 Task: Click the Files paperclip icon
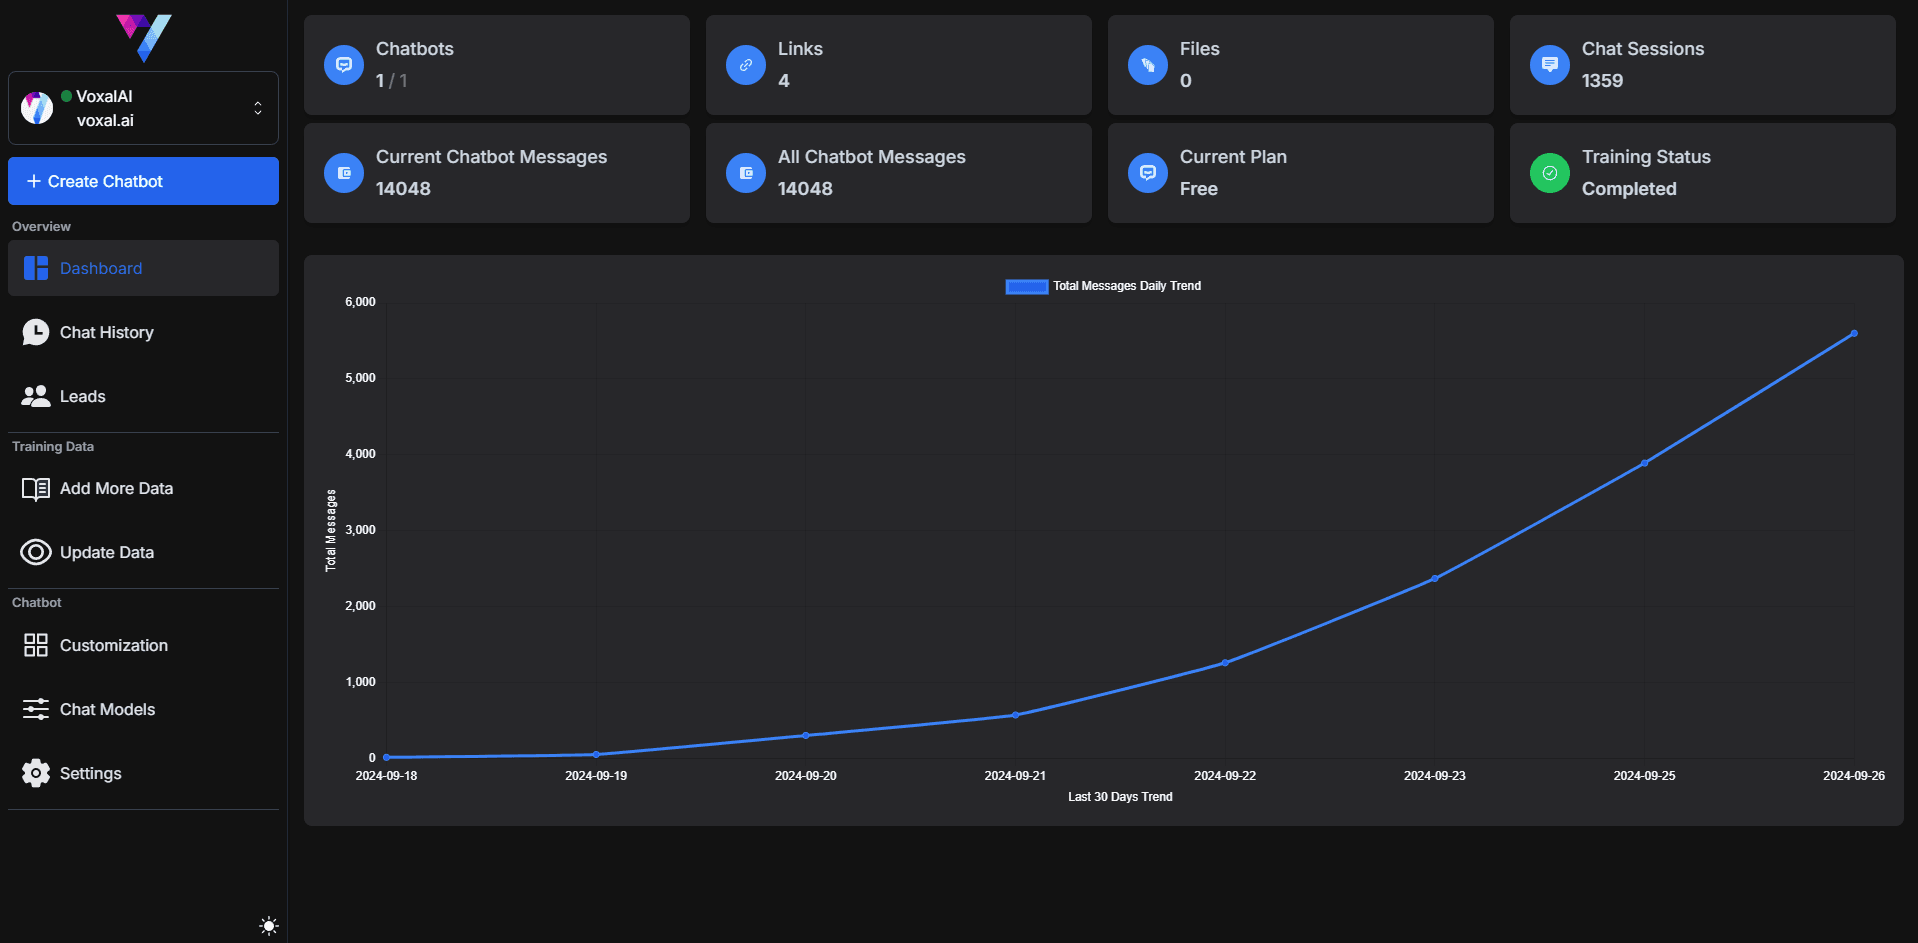coord(1147,65)
